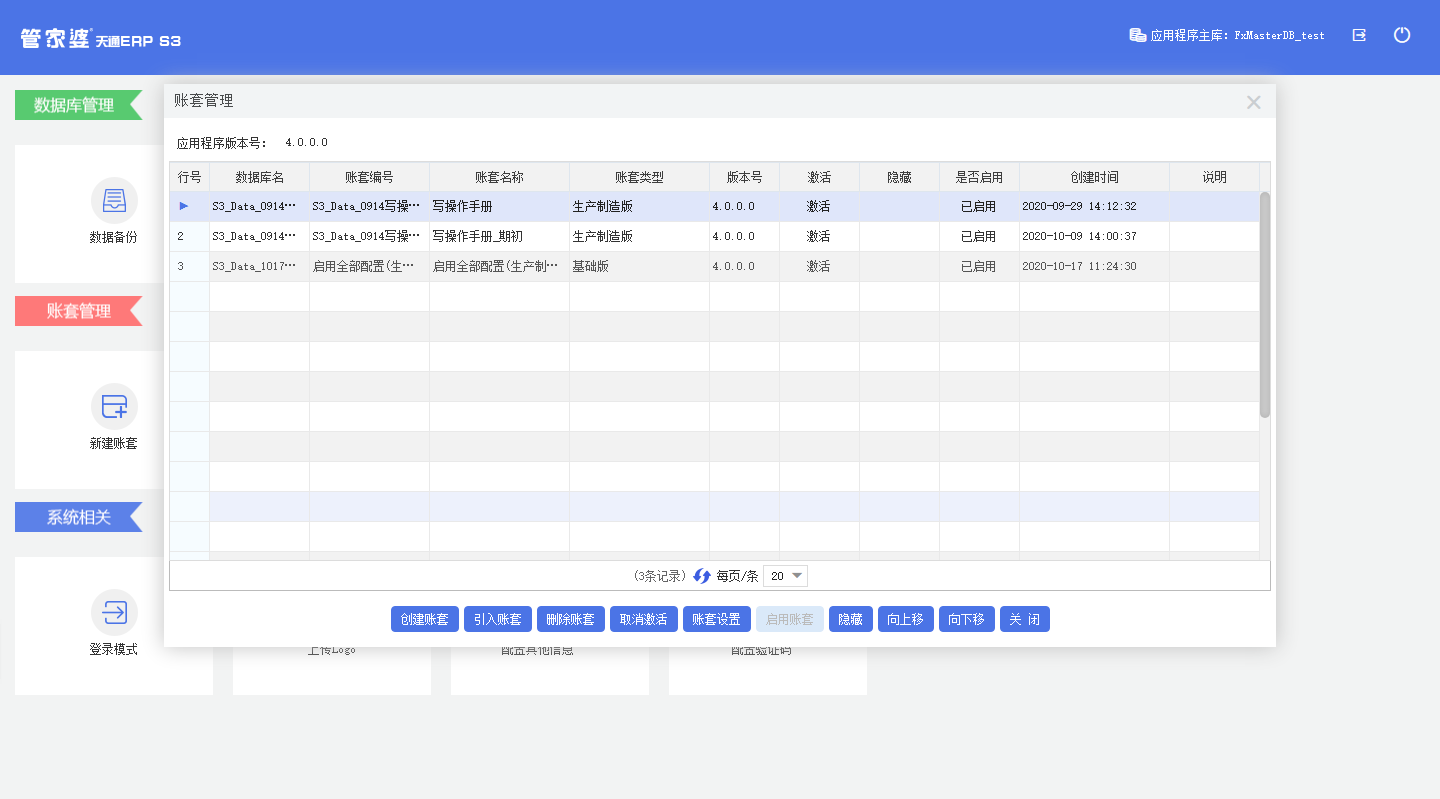Sort by the 数据库名 column header
The width and height of the screenshot is (1440, 799).
pos(259,177)
